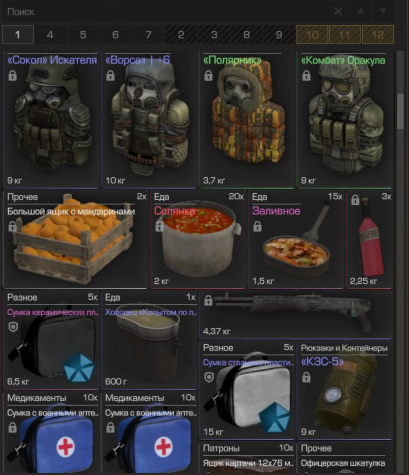Choose the red bottle item
Image resolution: width=409 pixels, height=475 pixels.
pyautogui.click(x=369, y=239)
